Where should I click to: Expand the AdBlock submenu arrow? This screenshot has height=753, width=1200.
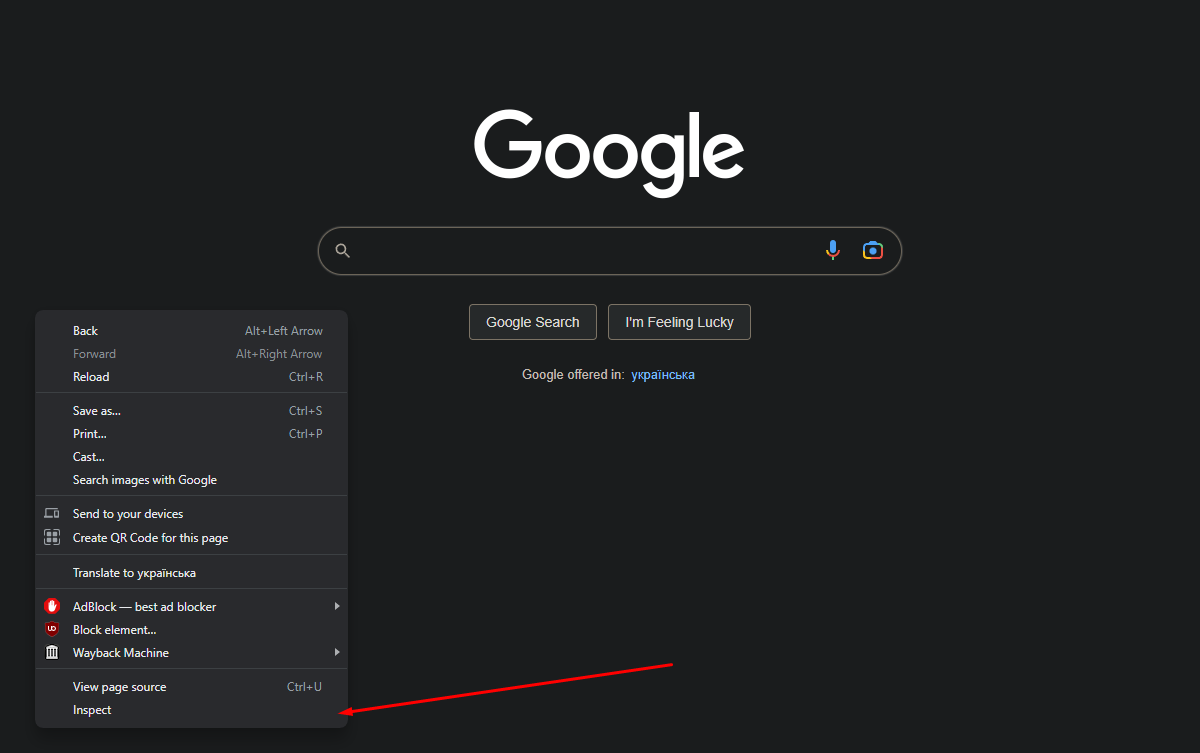337,606
